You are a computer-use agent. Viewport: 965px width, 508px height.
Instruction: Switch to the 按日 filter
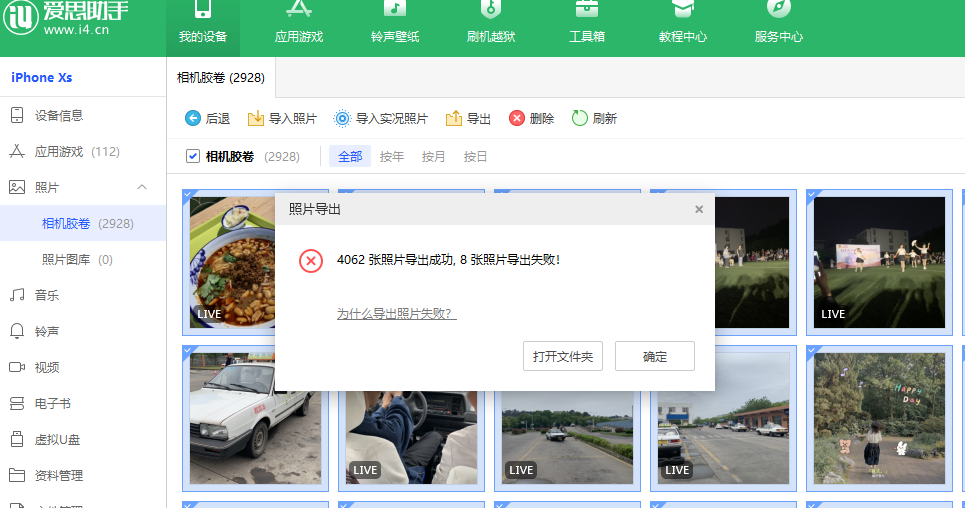tap(475, 156)
